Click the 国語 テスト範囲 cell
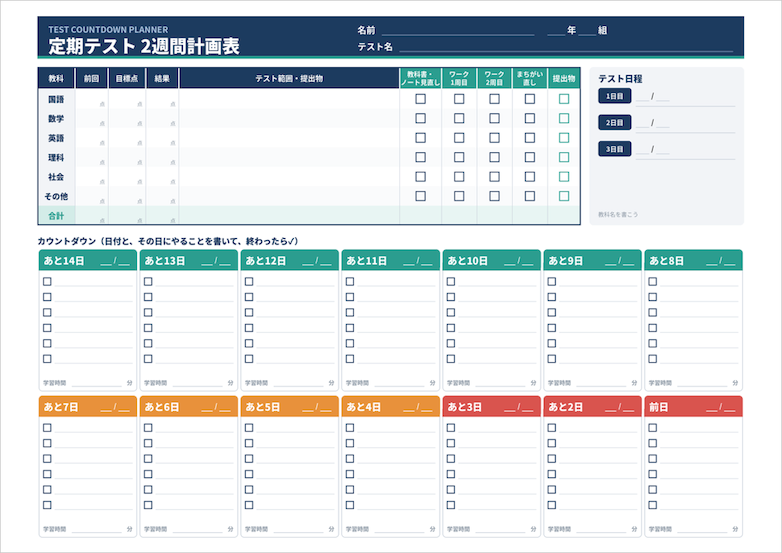 289,99
